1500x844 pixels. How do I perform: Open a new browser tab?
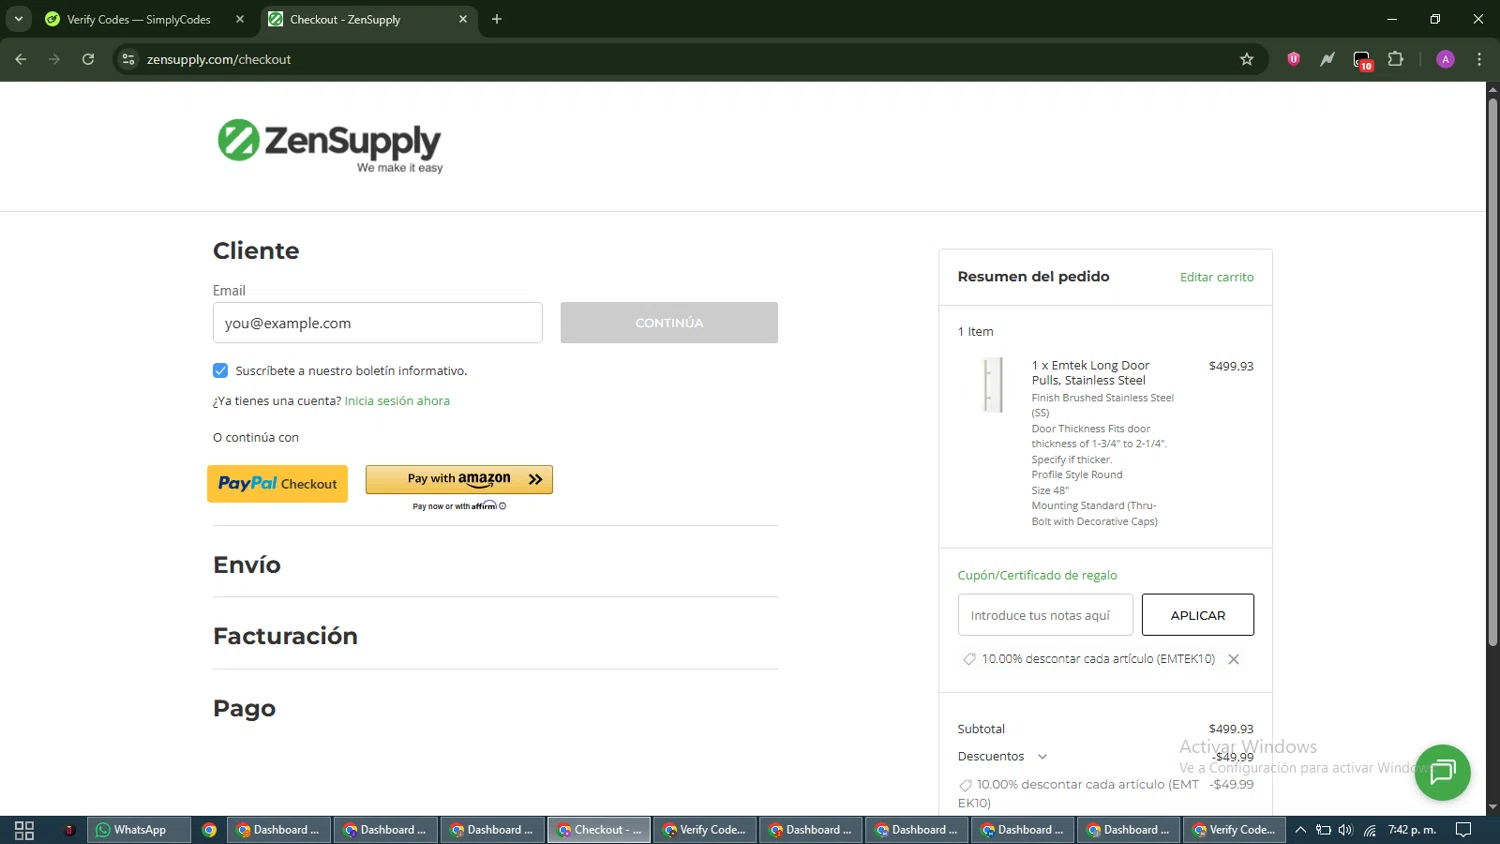point(497,19)
